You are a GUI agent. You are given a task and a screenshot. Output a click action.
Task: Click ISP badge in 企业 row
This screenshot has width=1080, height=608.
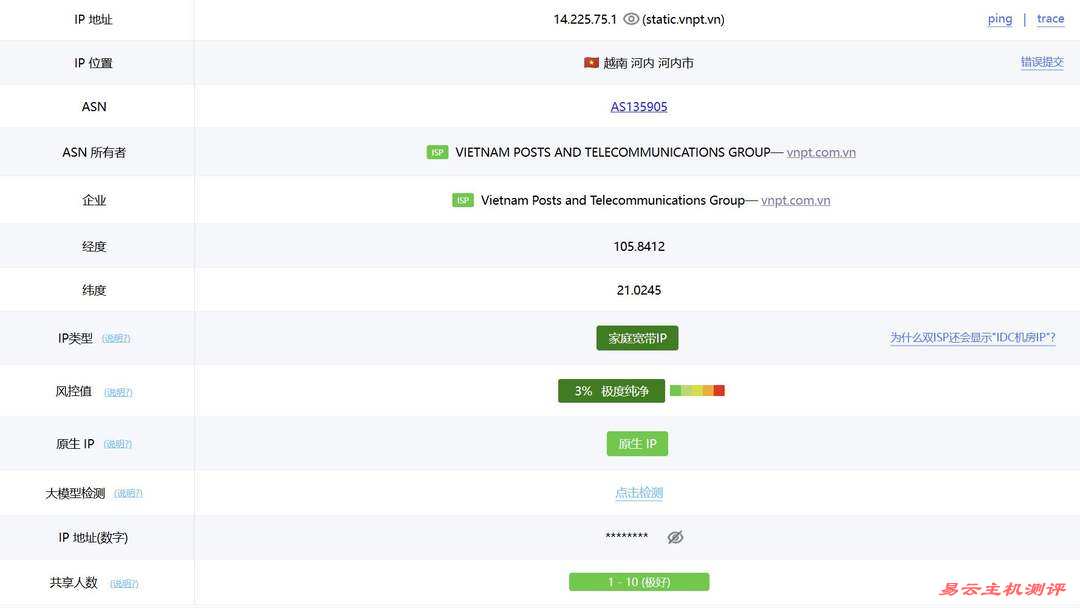463,201
